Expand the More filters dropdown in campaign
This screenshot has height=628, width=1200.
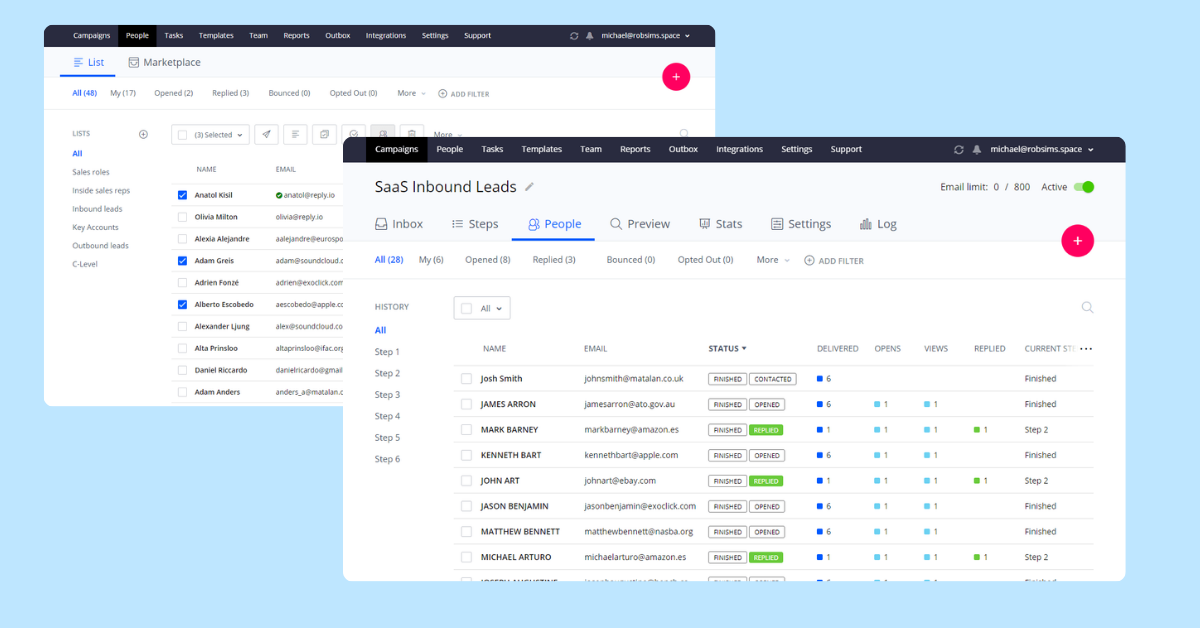[772, 260]
